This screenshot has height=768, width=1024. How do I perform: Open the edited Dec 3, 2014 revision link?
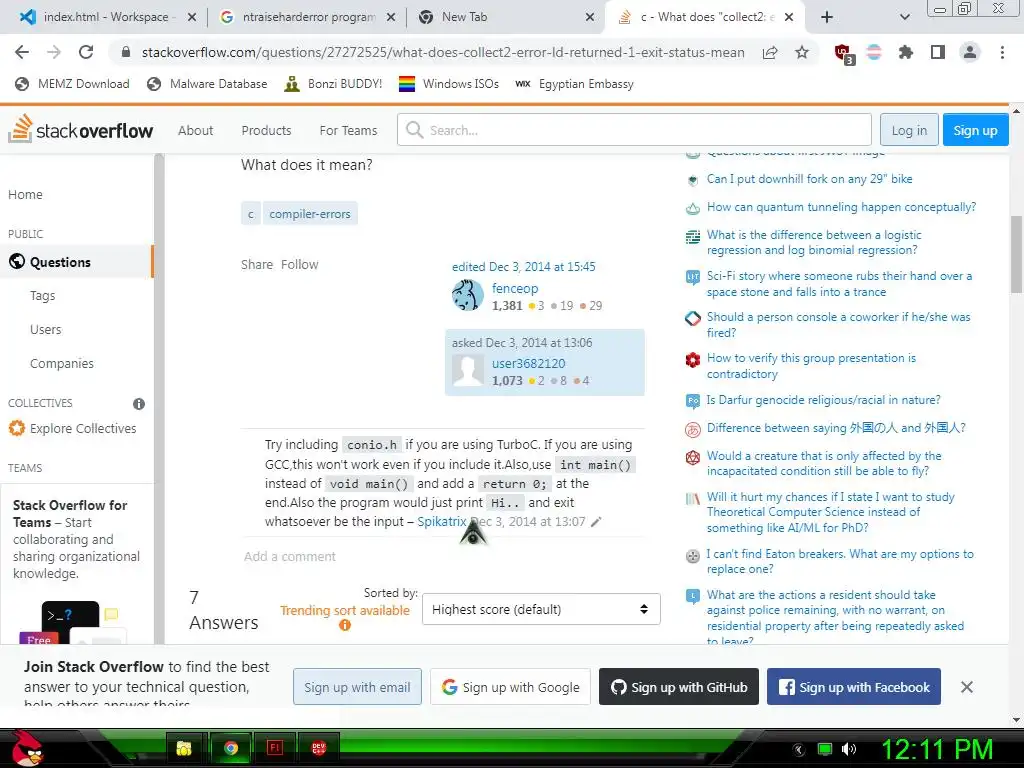point(524,266)
